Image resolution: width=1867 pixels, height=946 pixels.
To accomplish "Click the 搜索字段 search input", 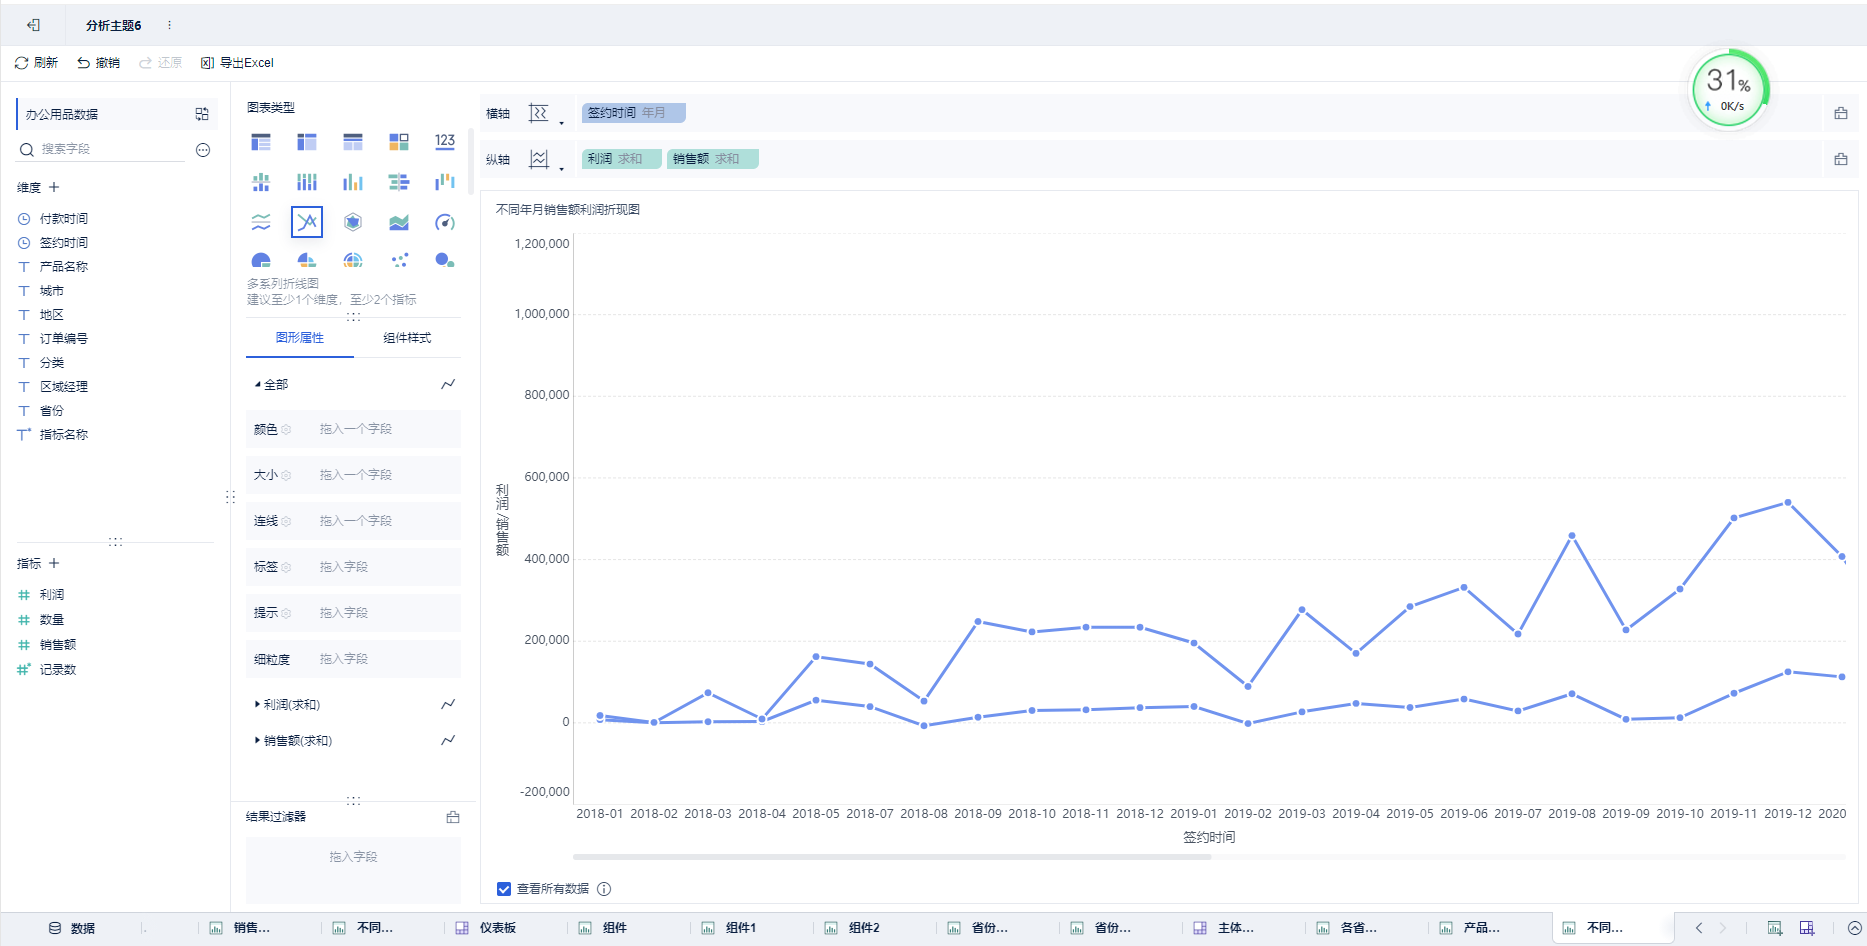I will click(x=110, y=149).
